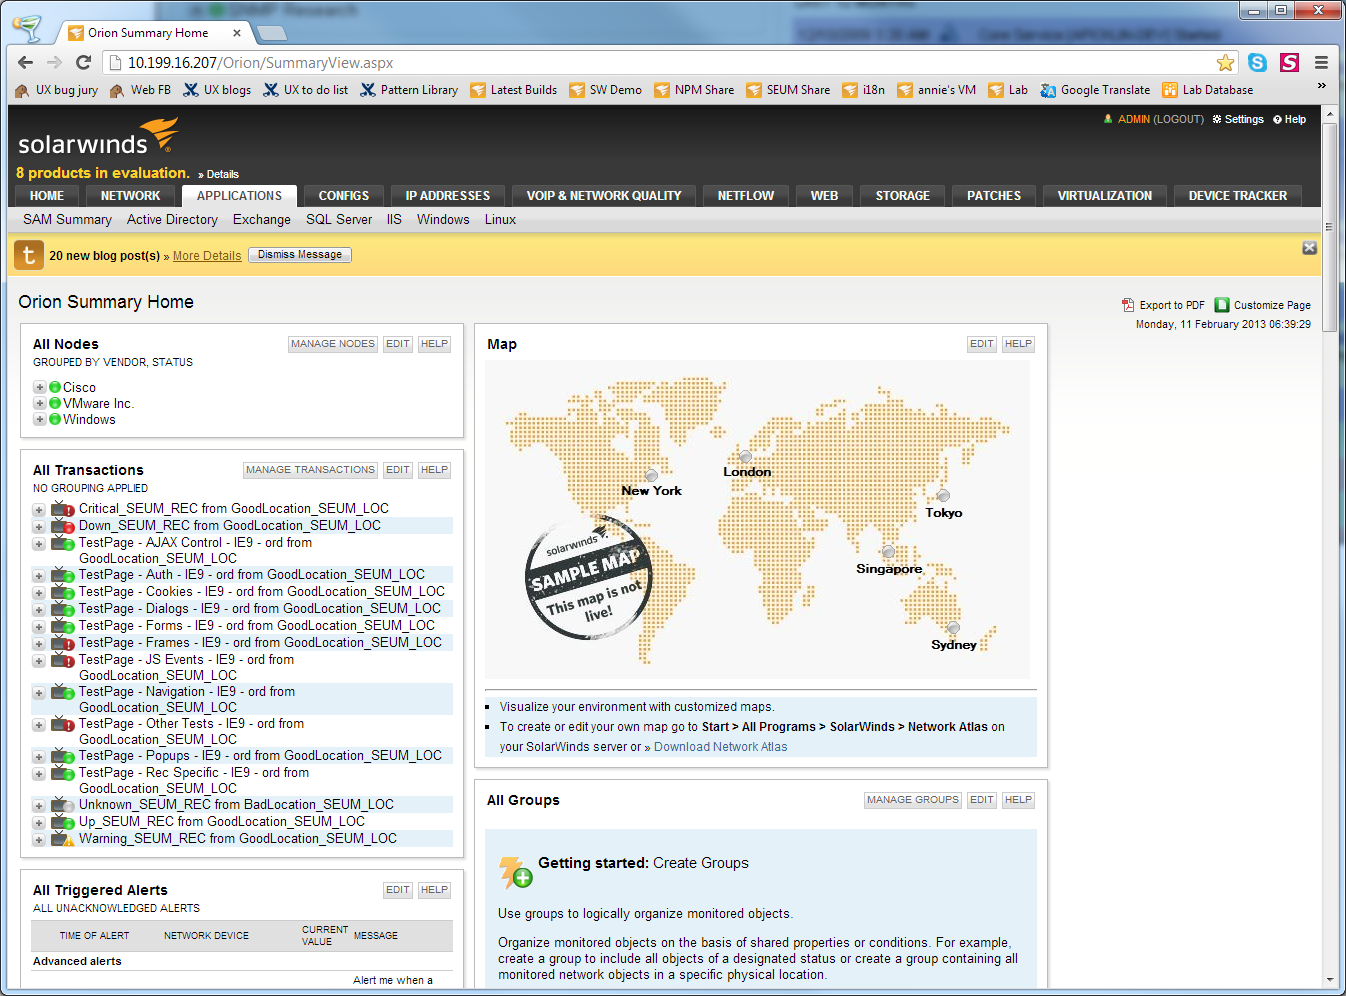1346x996 pixels.
Task: Expand TestPage - Cookies - IE9 transaction
Action: click(x=39, y=593)
